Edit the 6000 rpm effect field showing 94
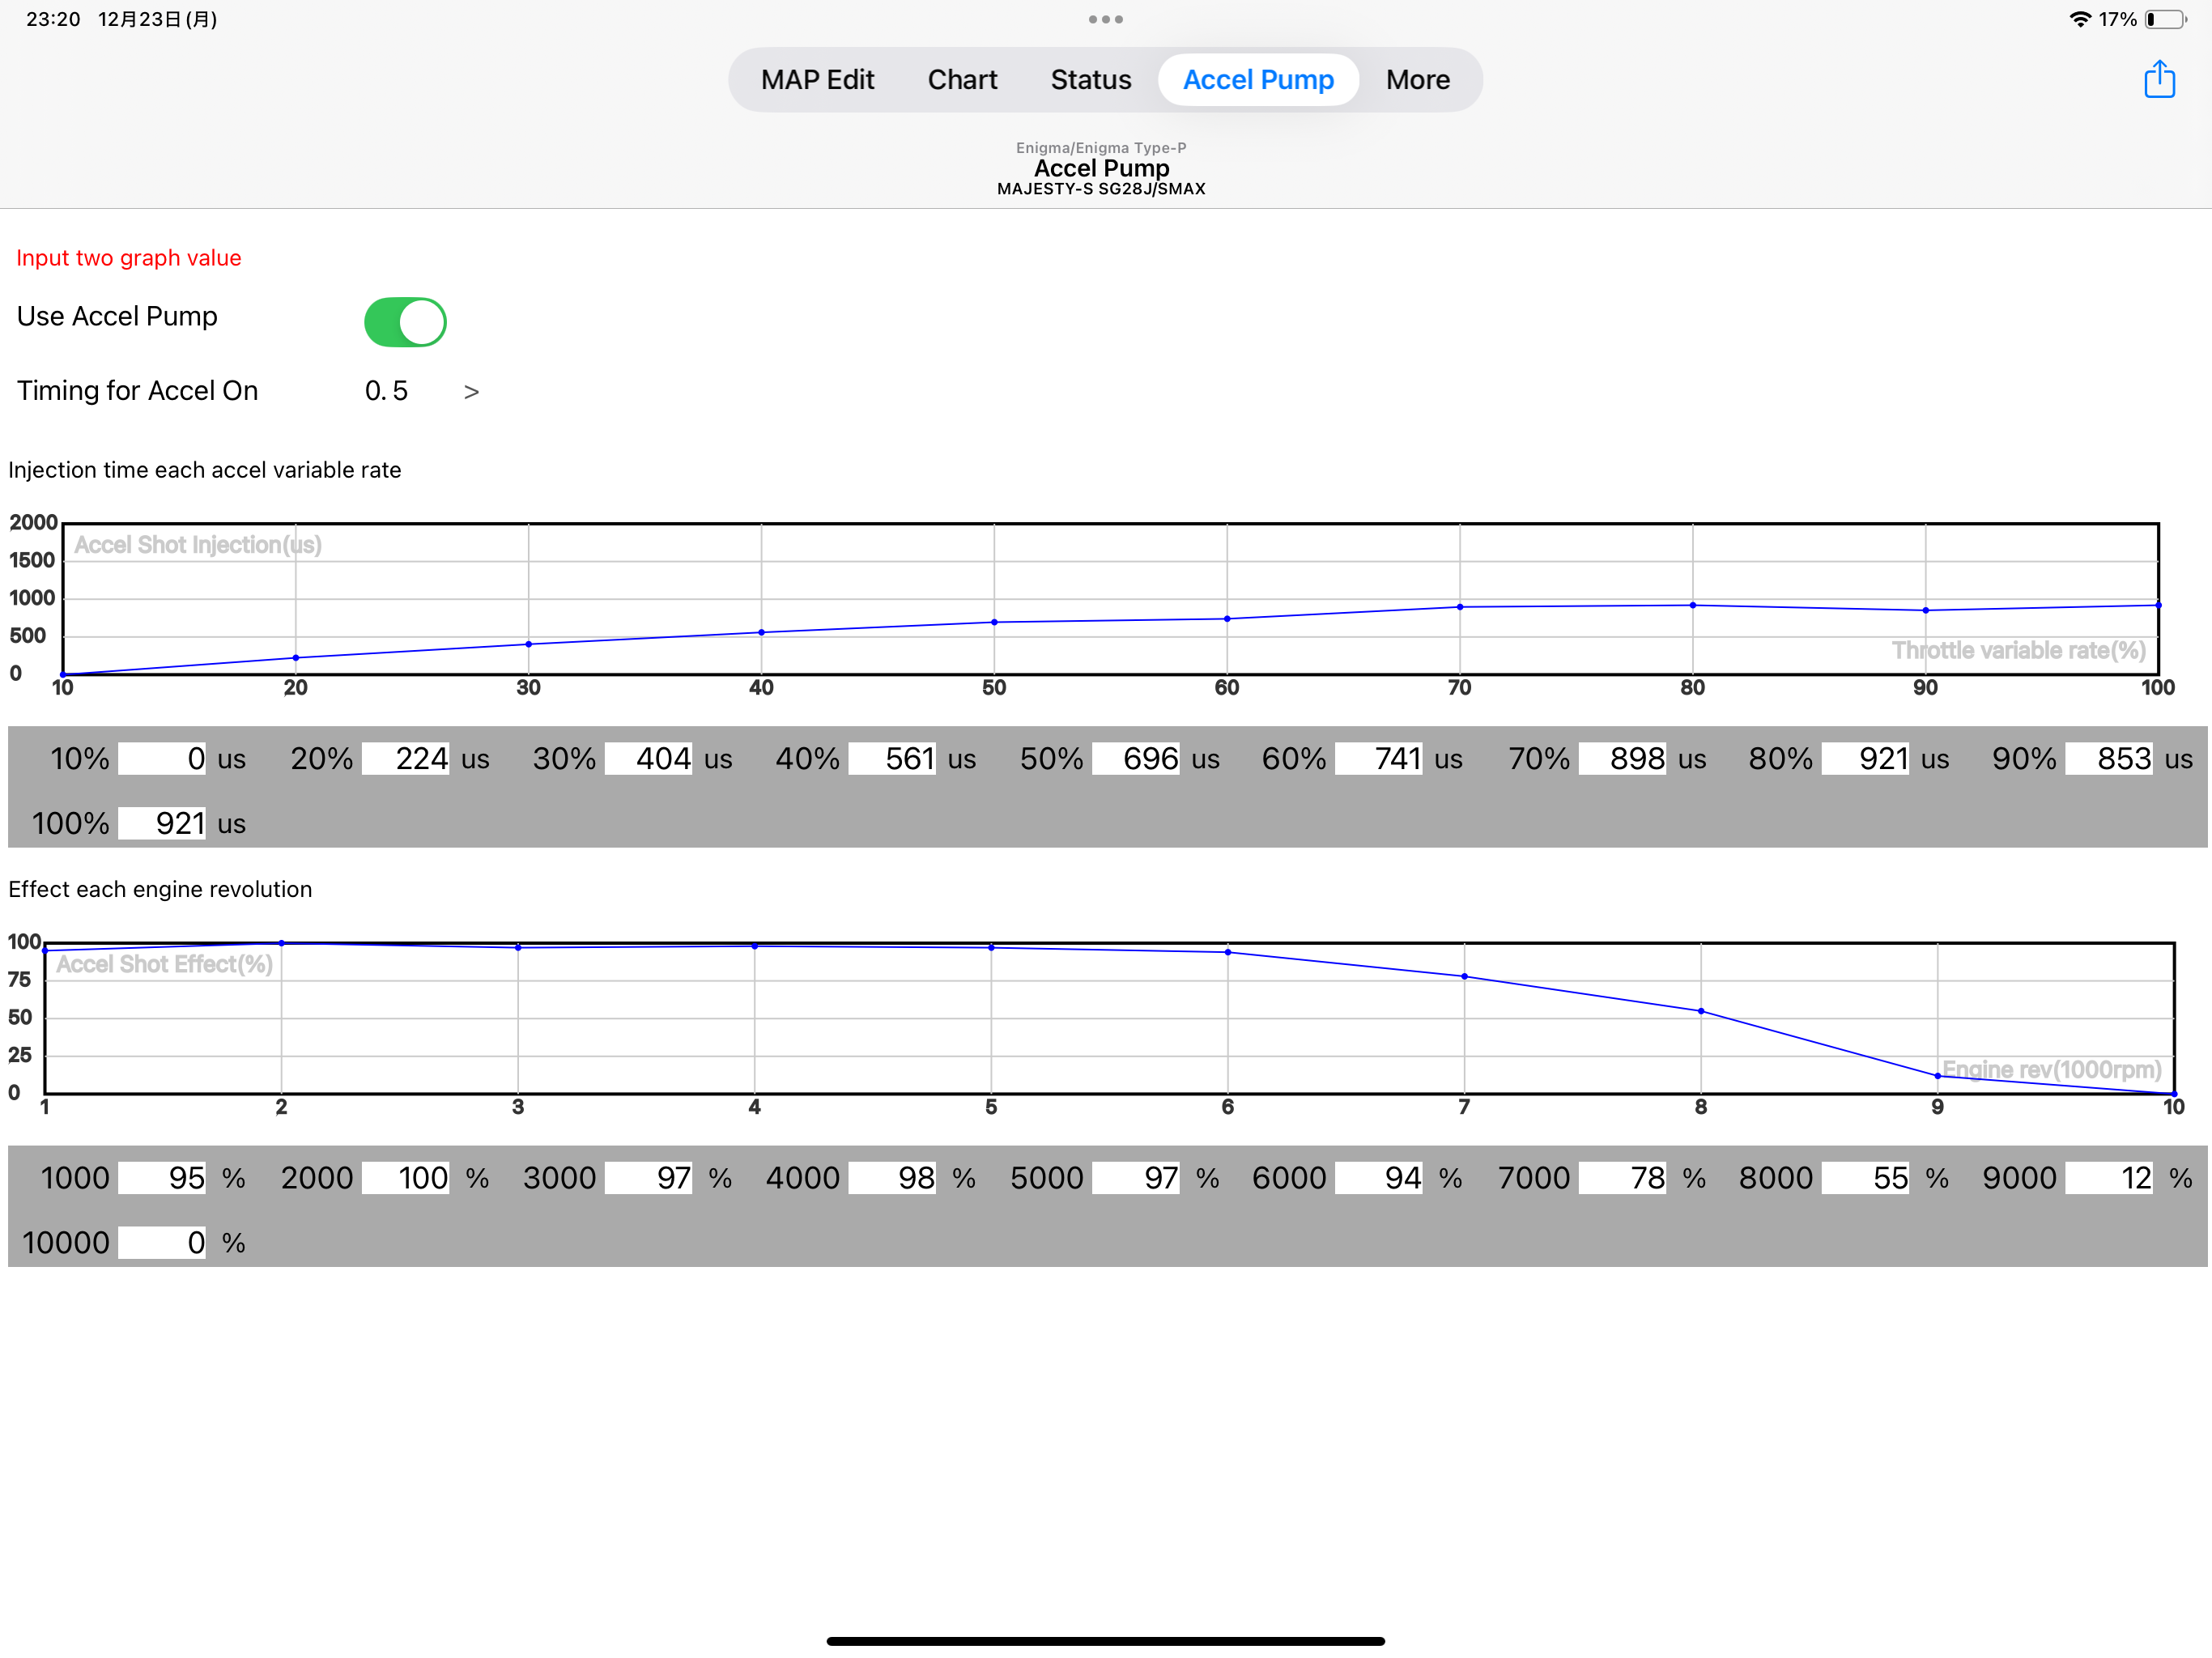This screenshot has width=2212, height=1658. pos(1379,1177)
